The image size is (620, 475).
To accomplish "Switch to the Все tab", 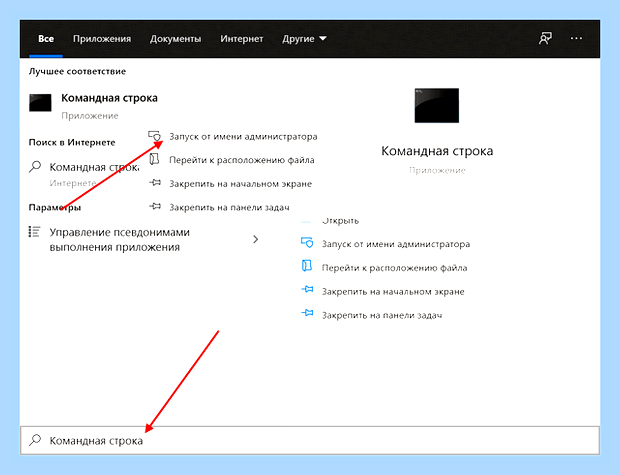I will 46,39.
